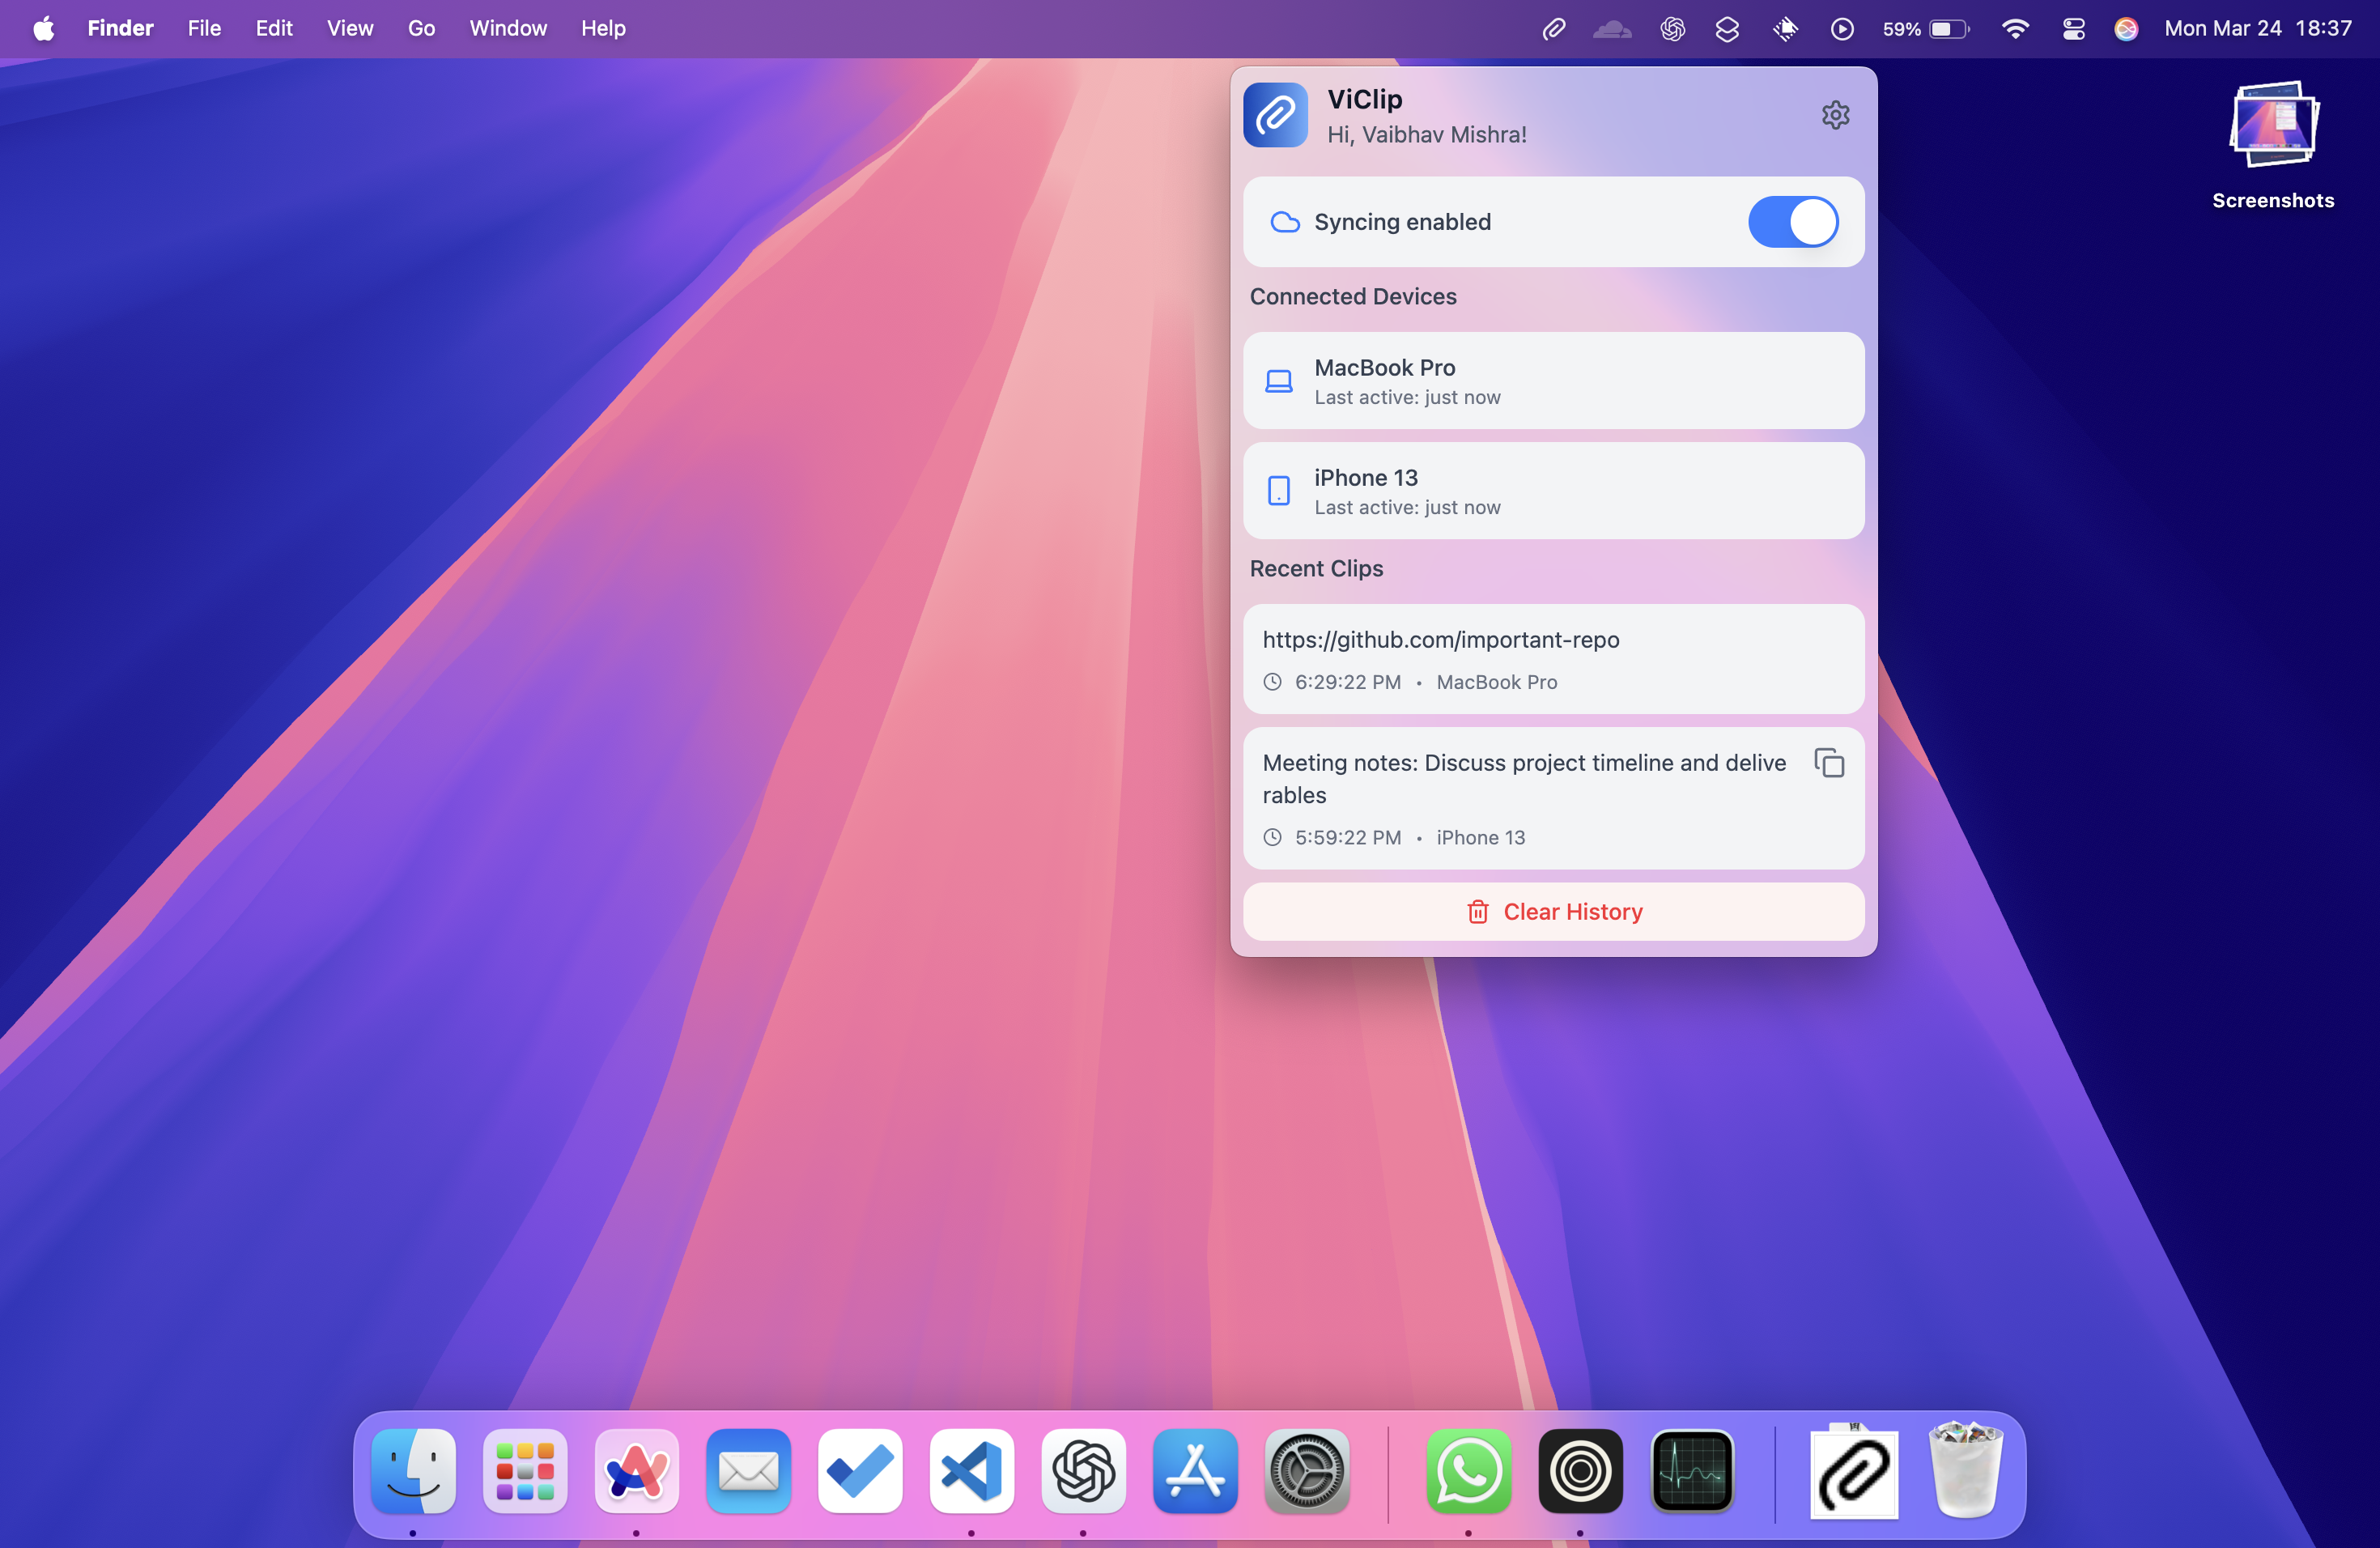Open ViClip settings gear
Image resolution: width=2380 pixels, height=1548 pixels.
1835,115
